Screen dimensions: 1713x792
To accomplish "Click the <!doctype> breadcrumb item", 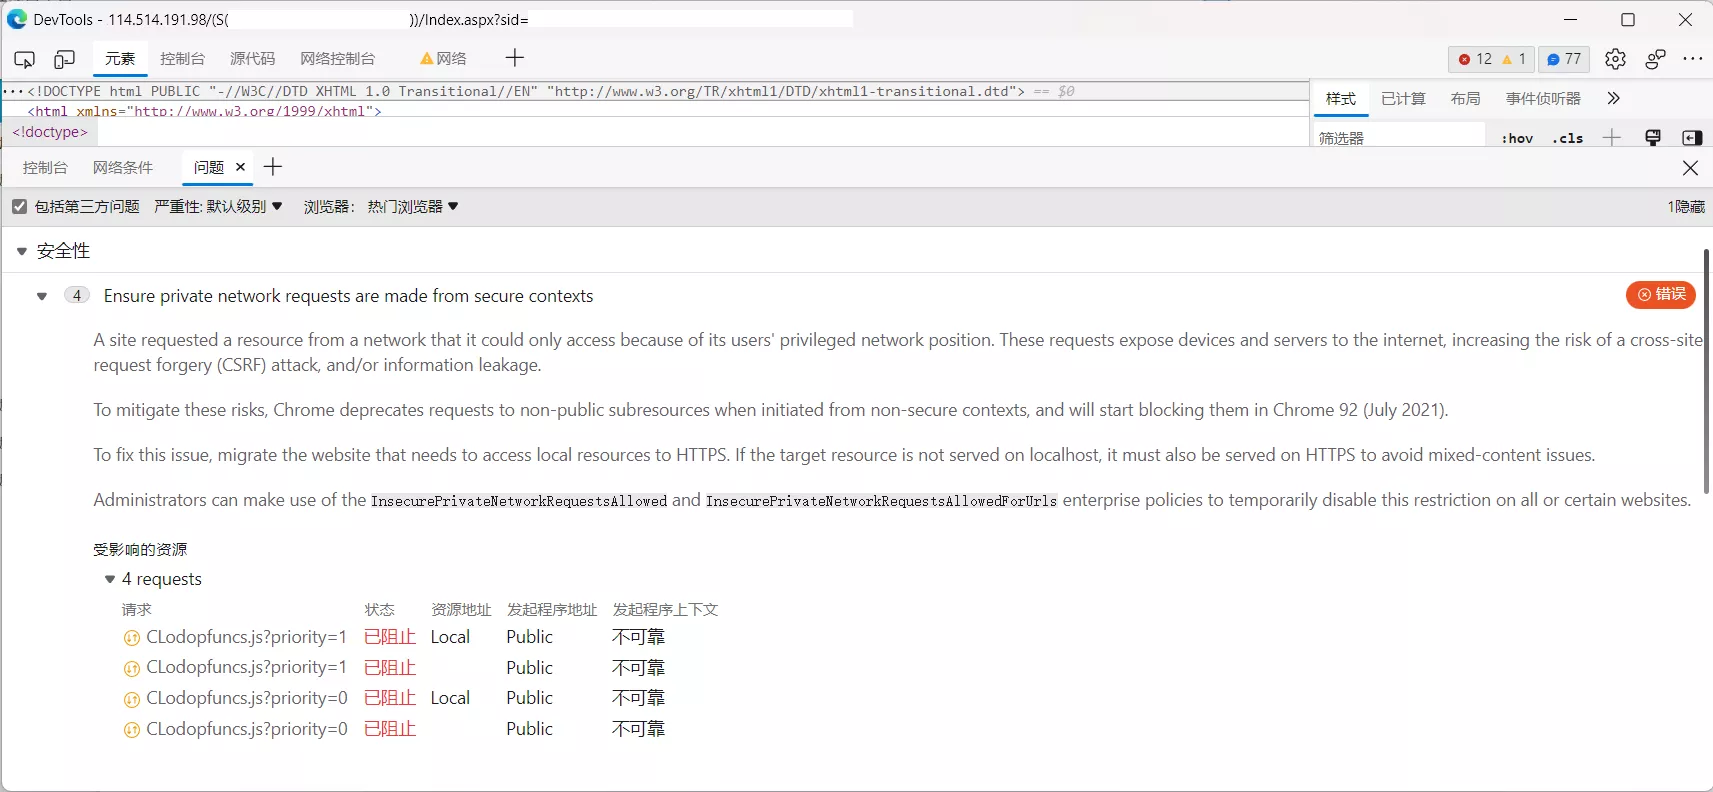I will 50,132.
